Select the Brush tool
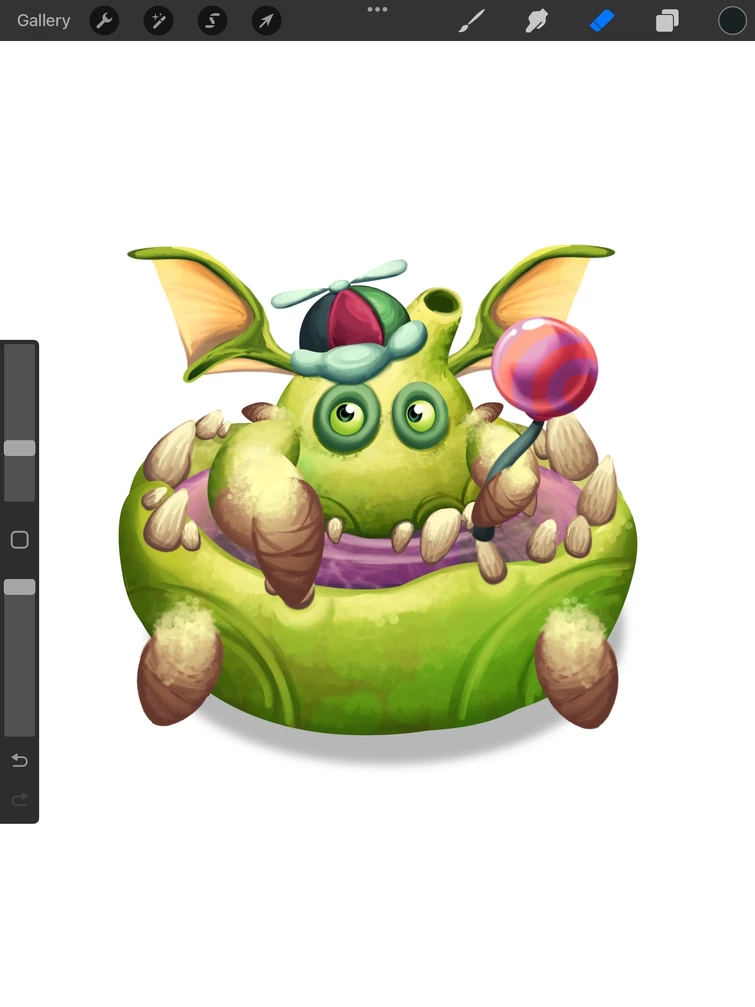This screenshot has width=755, height=1007. tap(471, 21)
